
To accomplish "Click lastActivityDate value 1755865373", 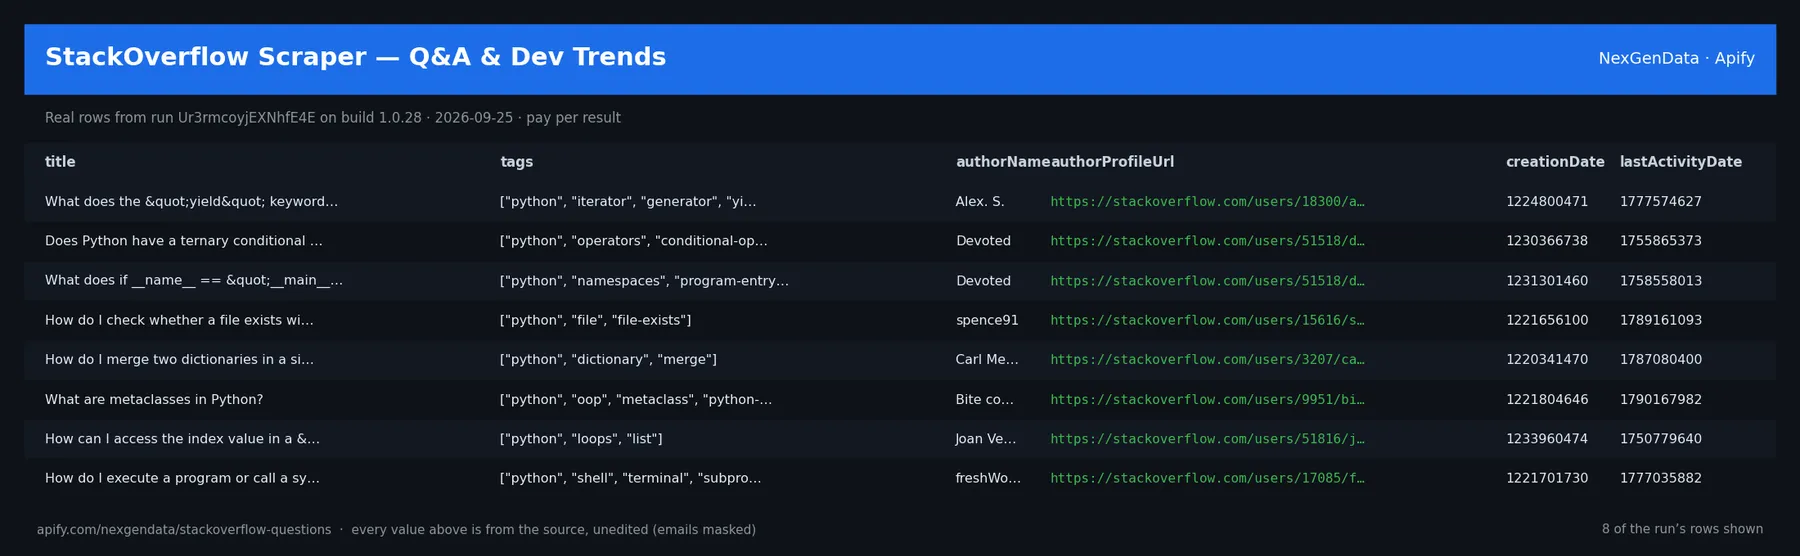I will tap(1661, 241).
